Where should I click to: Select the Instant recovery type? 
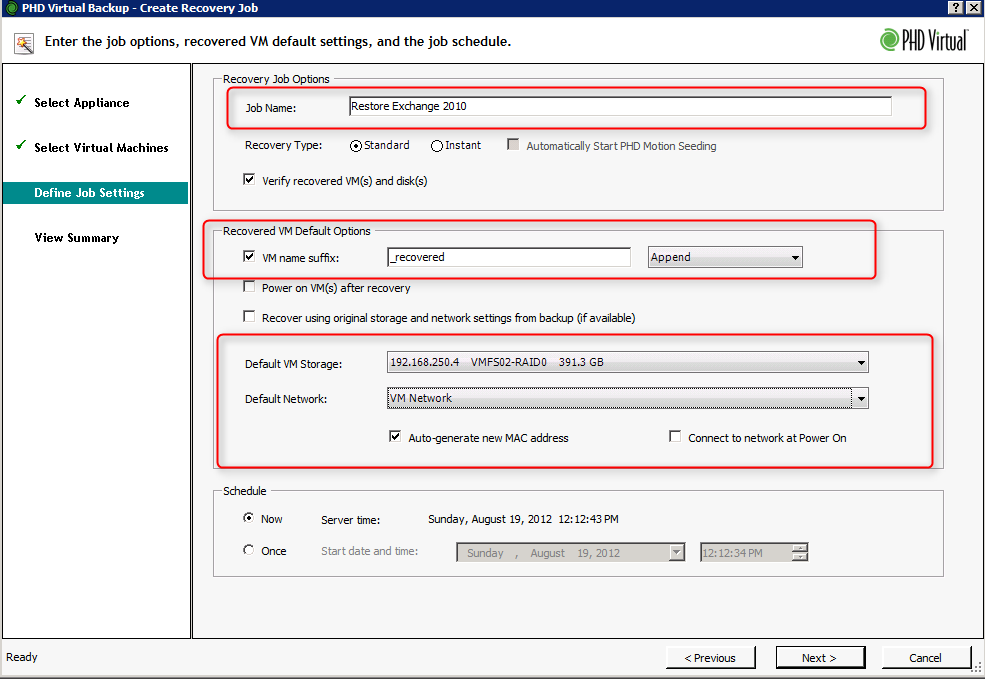(x=437, y=146)
